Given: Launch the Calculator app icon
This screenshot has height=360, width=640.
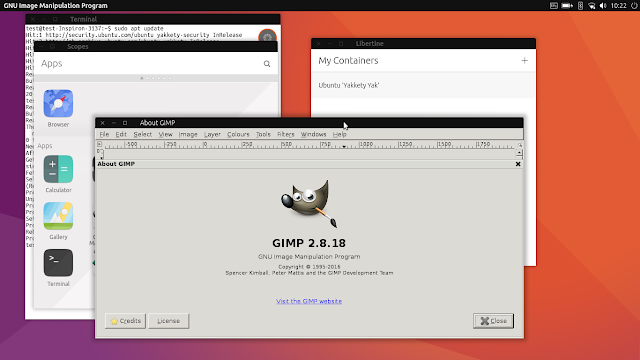Looking at the screenshot, I should point(58,169).
